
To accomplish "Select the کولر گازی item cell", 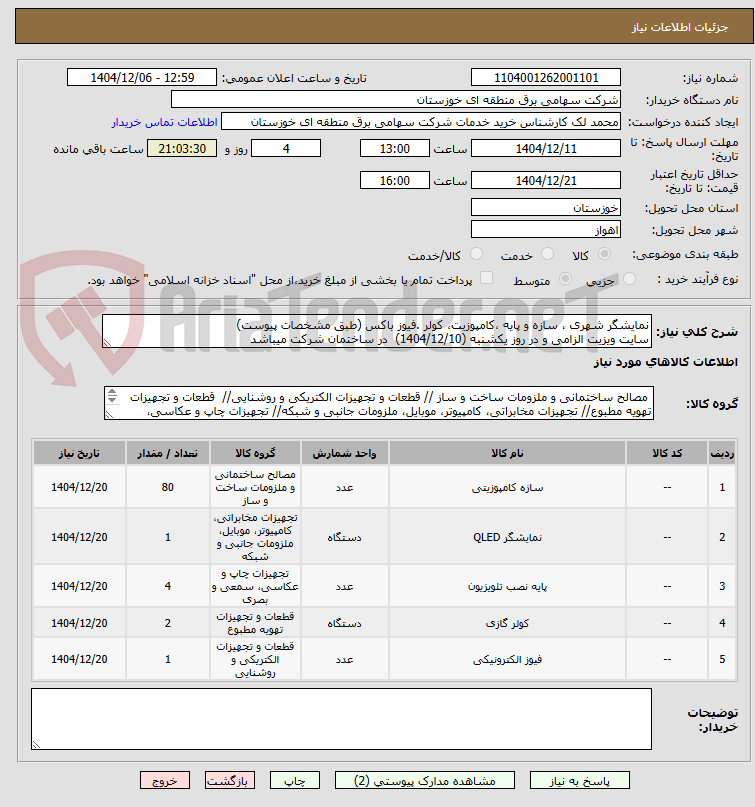I will 507,623.
